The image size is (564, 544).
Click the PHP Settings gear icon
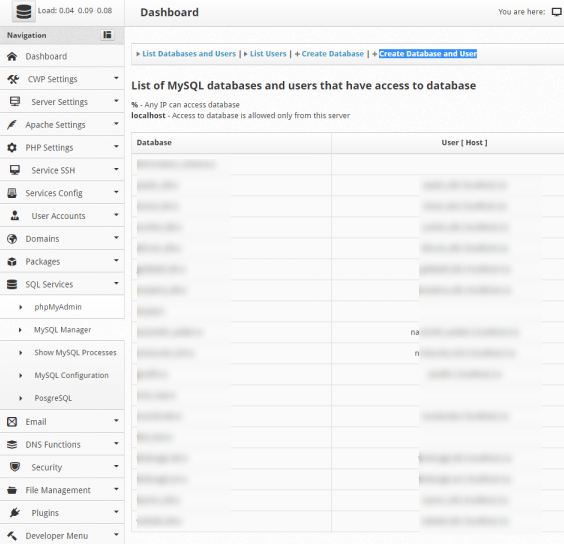click(x=12, y=148)
